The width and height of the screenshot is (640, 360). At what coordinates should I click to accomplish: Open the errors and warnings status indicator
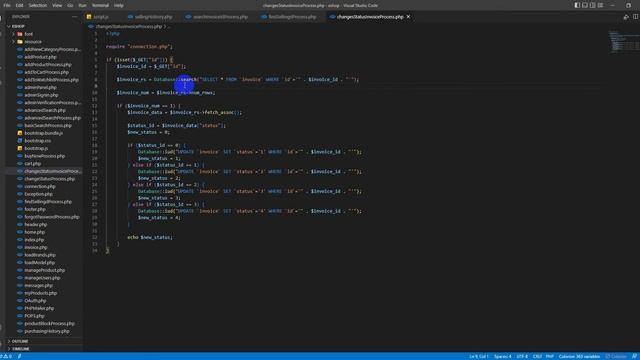click(x=6, y=356)
